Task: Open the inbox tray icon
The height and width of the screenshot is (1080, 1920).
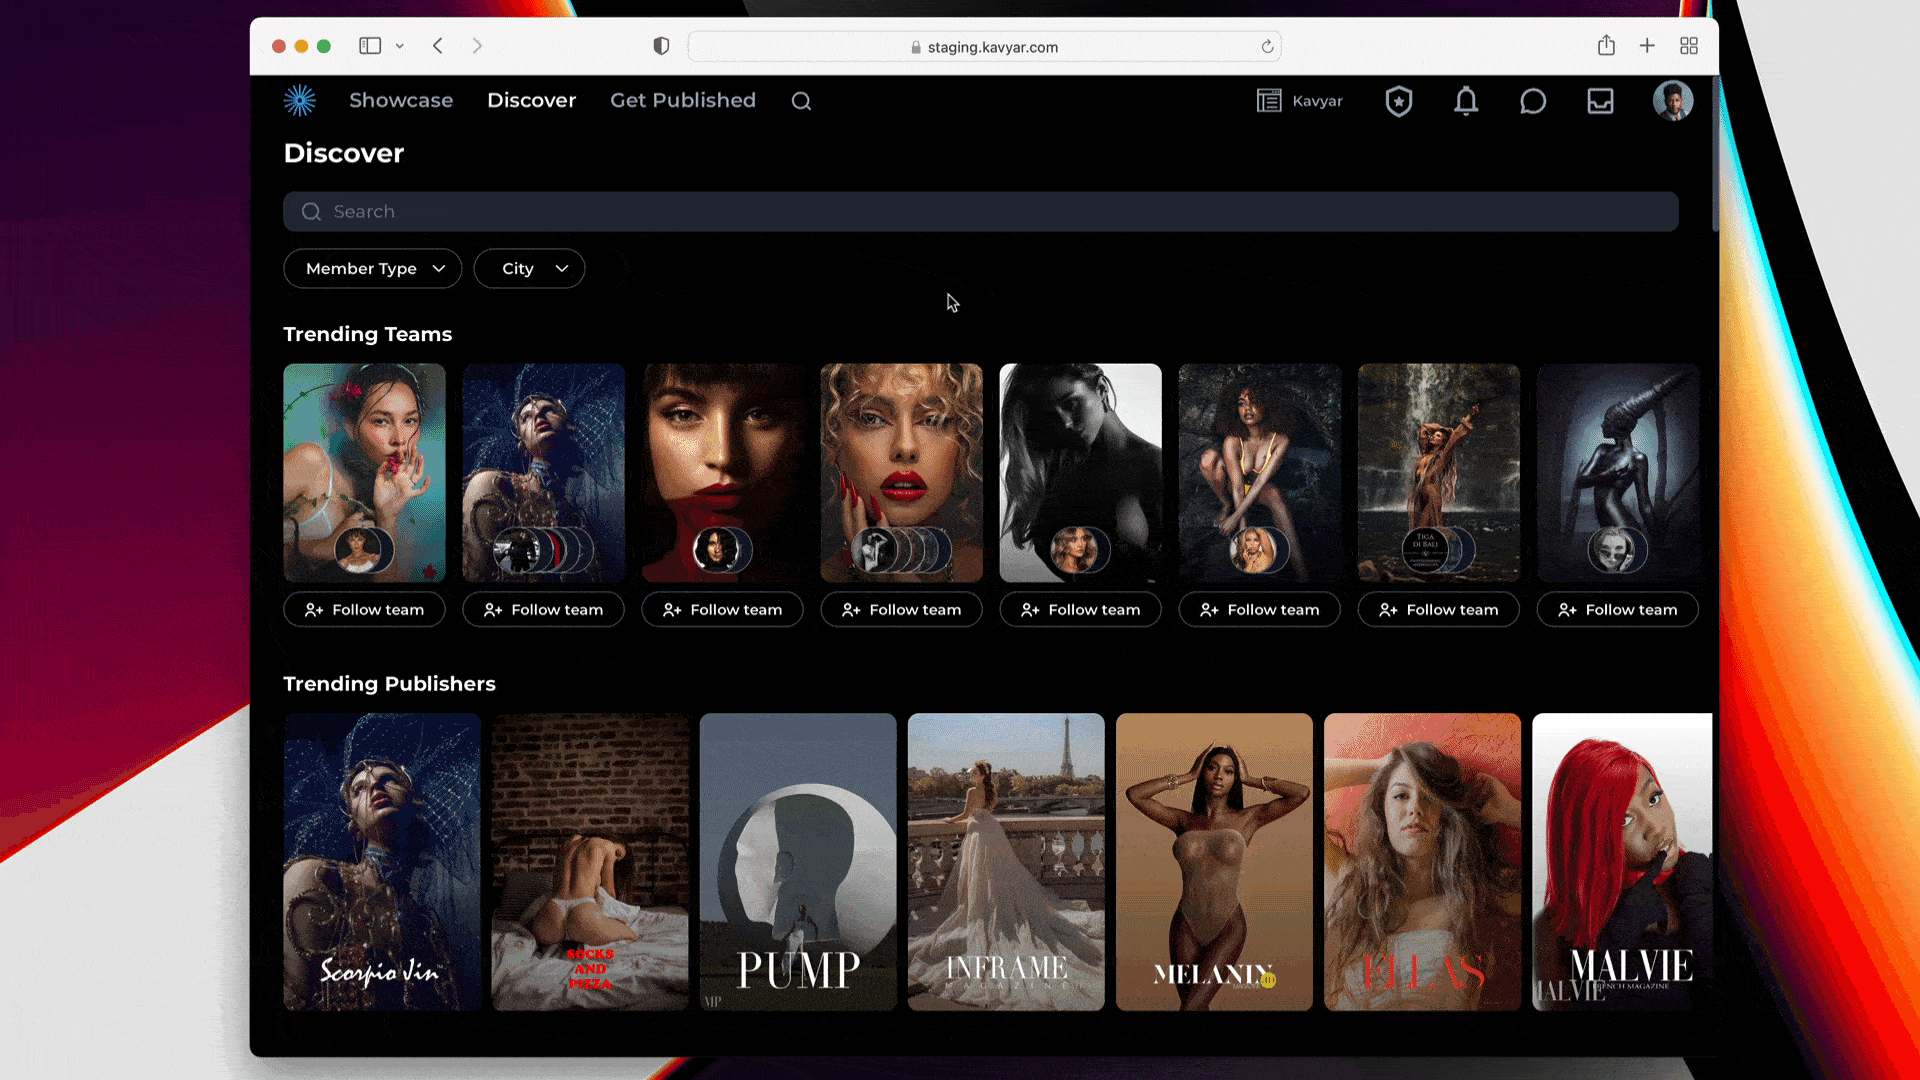Action: coord(1600,101)
